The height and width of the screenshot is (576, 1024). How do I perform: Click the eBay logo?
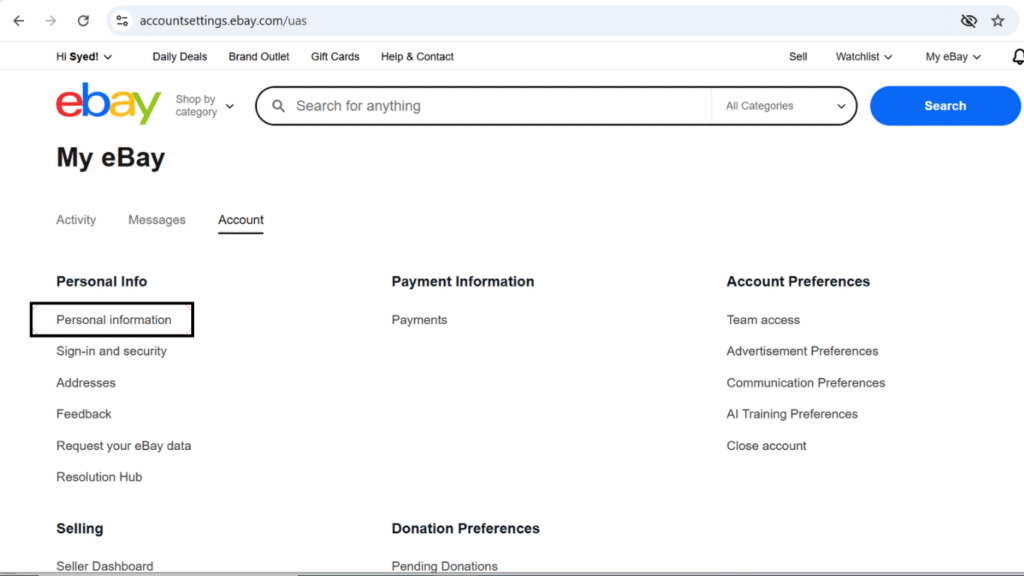107,104
